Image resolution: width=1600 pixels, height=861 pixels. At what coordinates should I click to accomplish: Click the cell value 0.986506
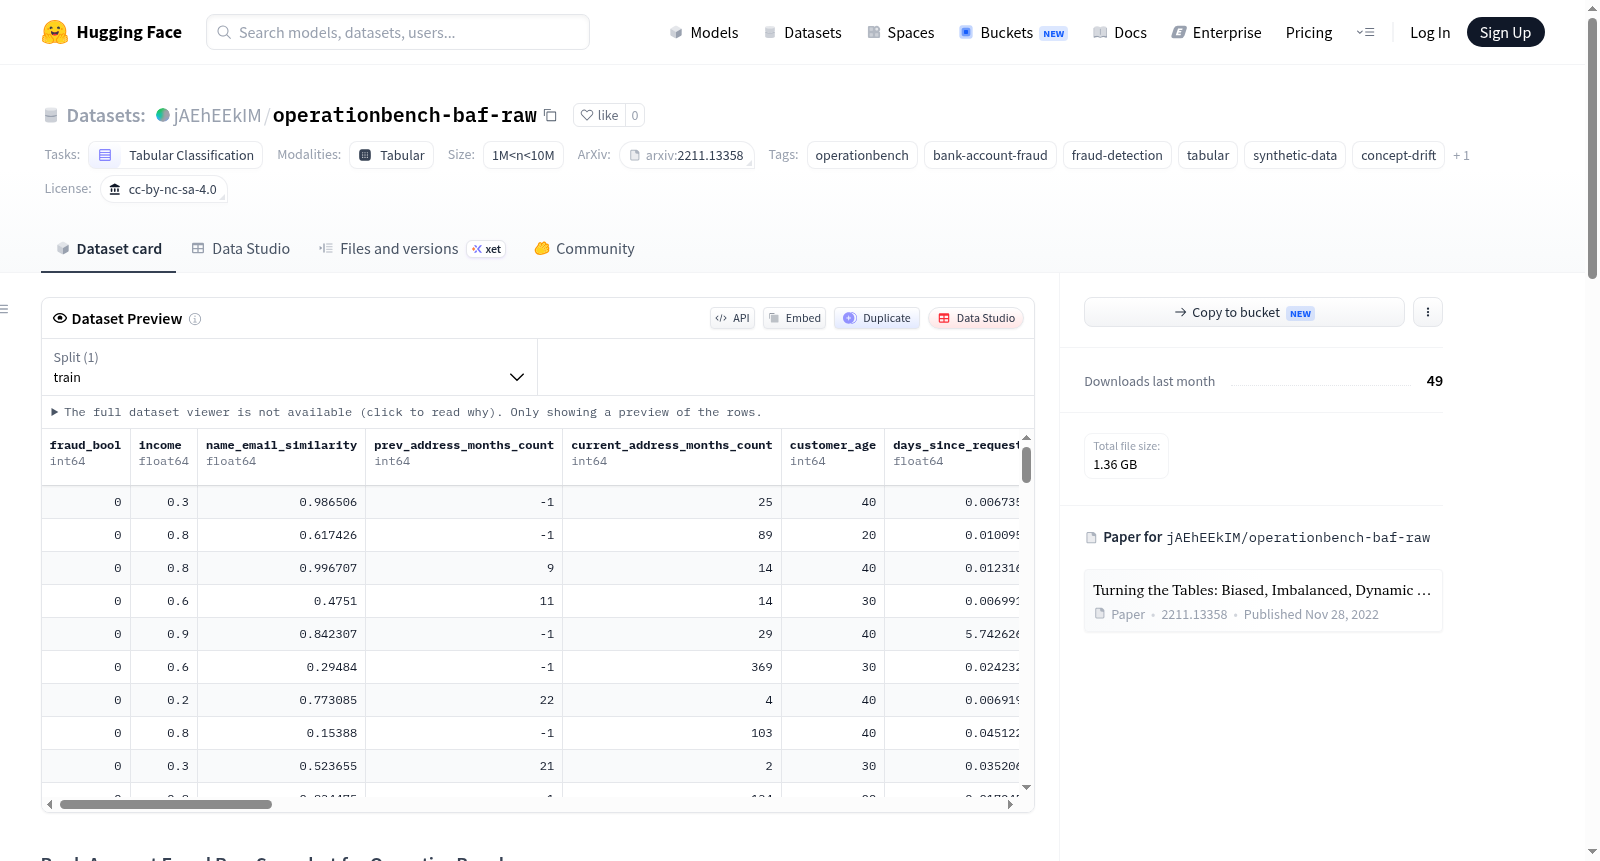pyautogui.click(x=328, y=502)
